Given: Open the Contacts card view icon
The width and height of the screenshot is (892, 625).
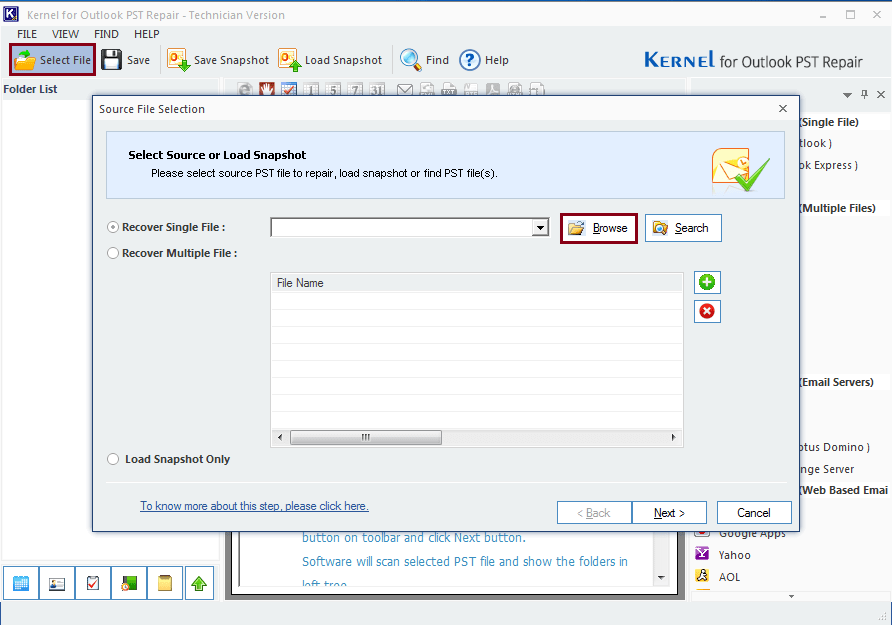Looking at the screenshot, I should pyautogui.click(x=57, y=583).
